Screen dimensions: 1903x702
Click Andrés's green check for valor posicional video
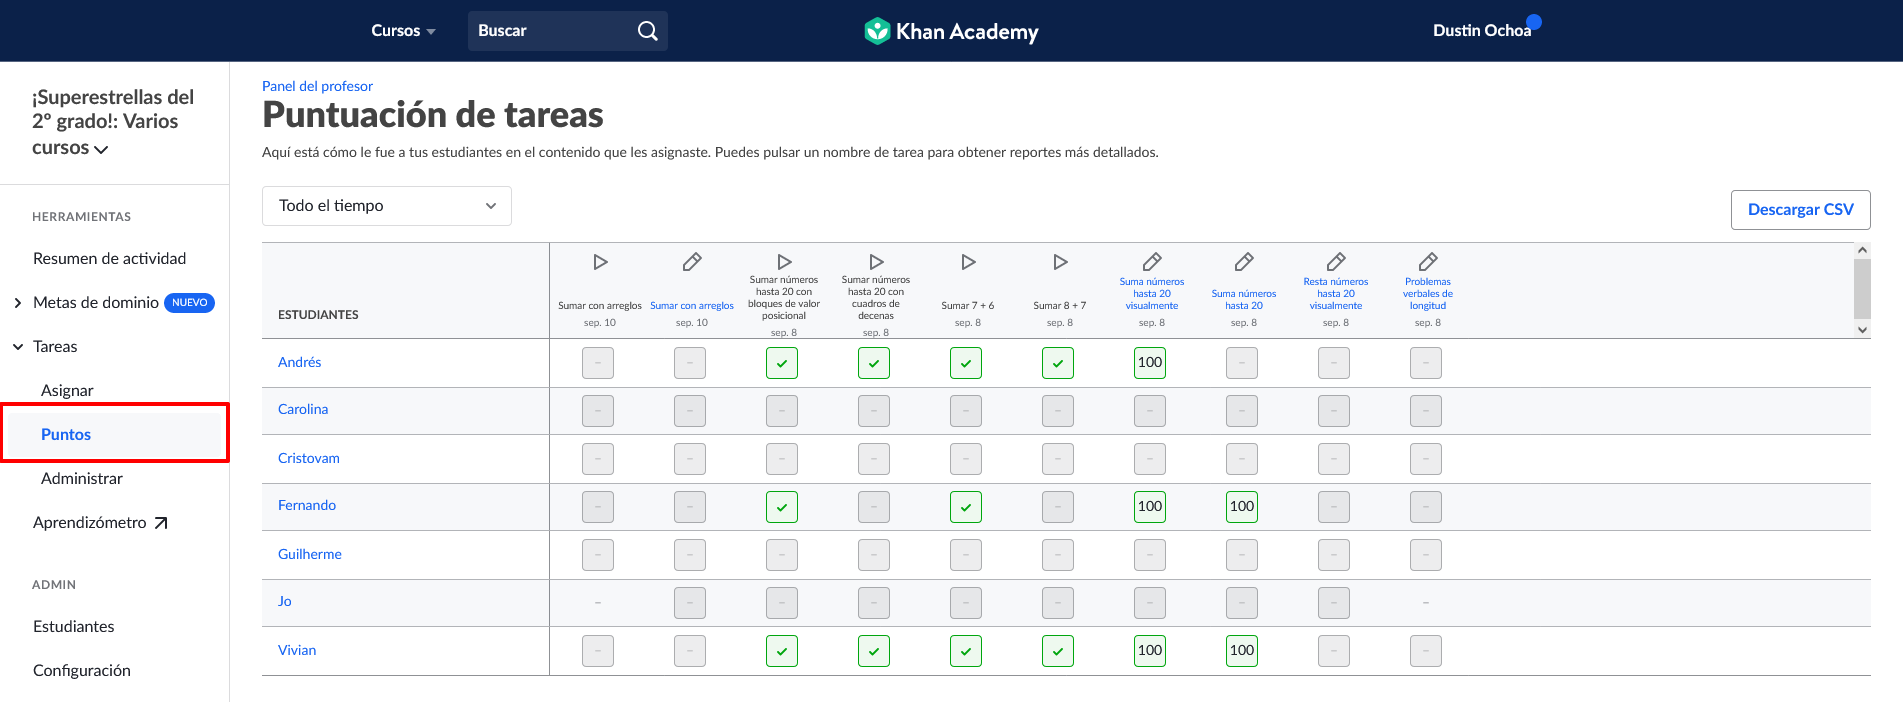click(782, 363)
